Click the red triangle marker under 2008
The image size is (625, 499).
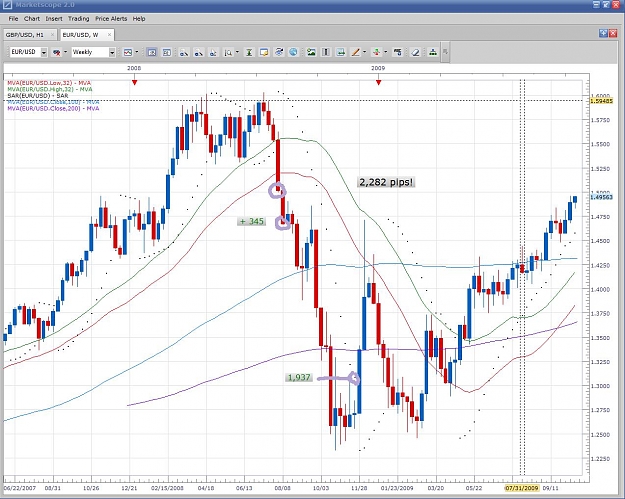tap(135, 82)
